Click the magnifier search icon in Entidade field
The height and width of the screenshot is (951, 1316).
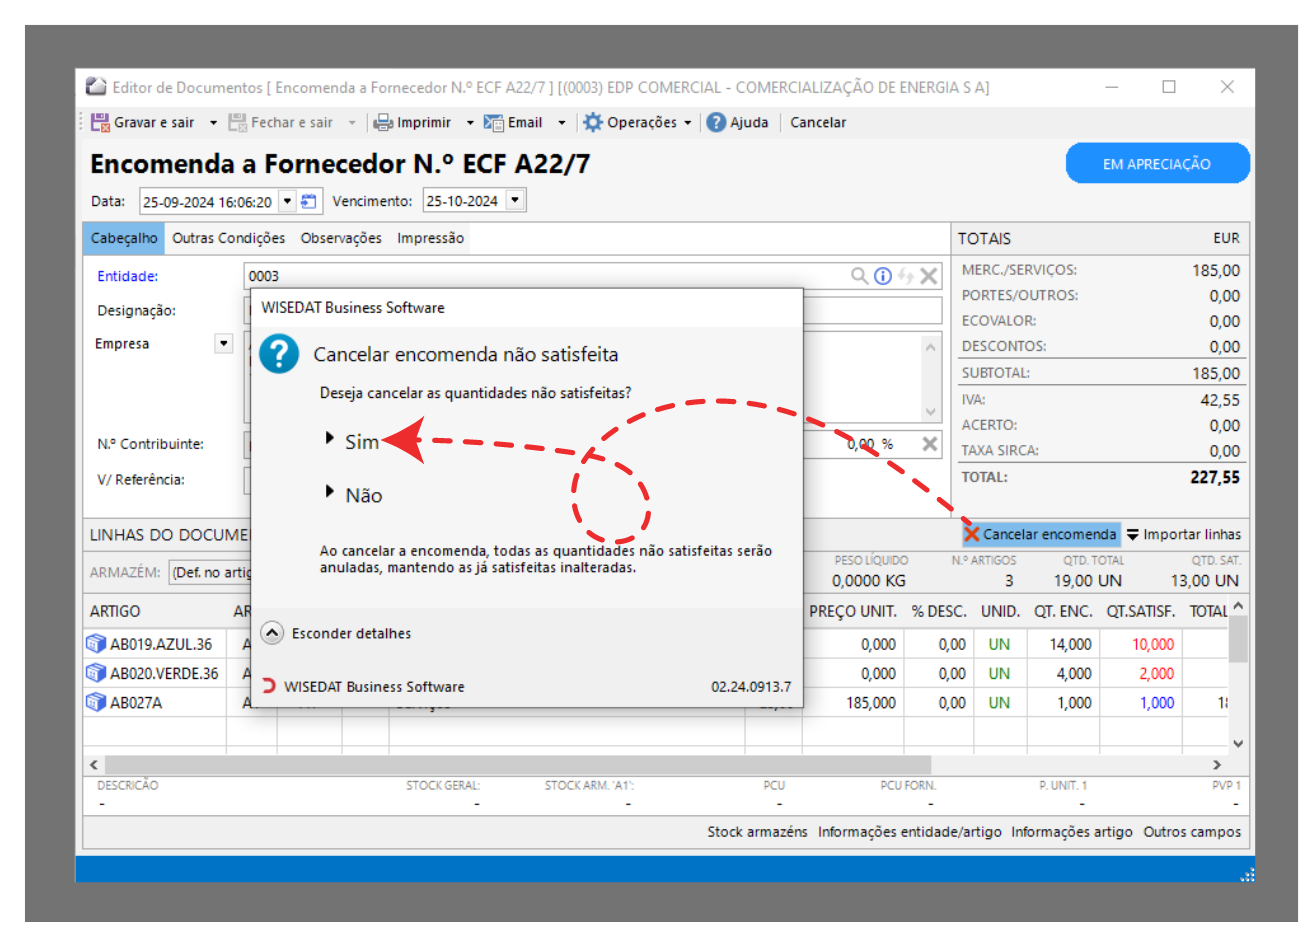(859, 276)
